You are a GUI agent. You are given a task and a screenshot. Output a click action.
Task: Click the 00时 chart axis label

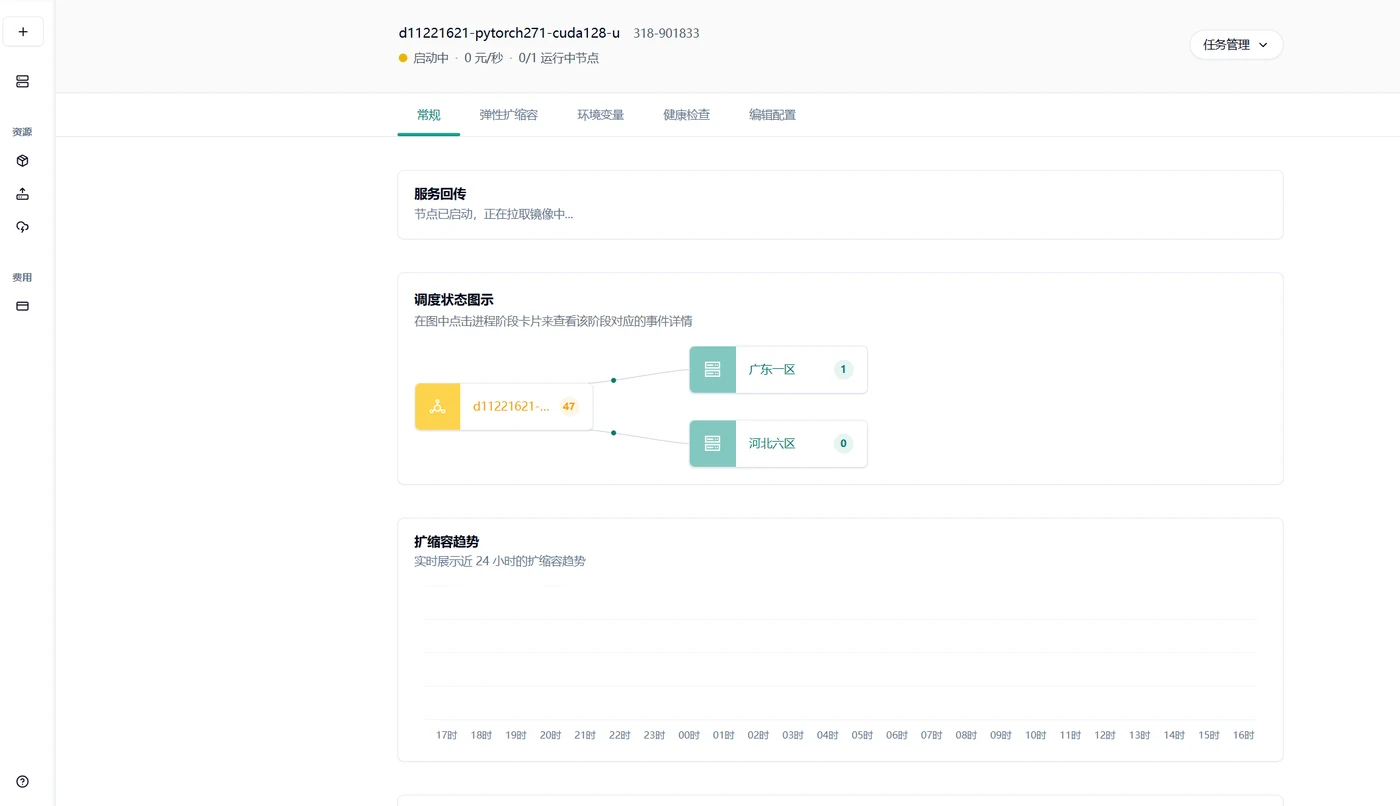pyautogui.click(x=689, y=735)
